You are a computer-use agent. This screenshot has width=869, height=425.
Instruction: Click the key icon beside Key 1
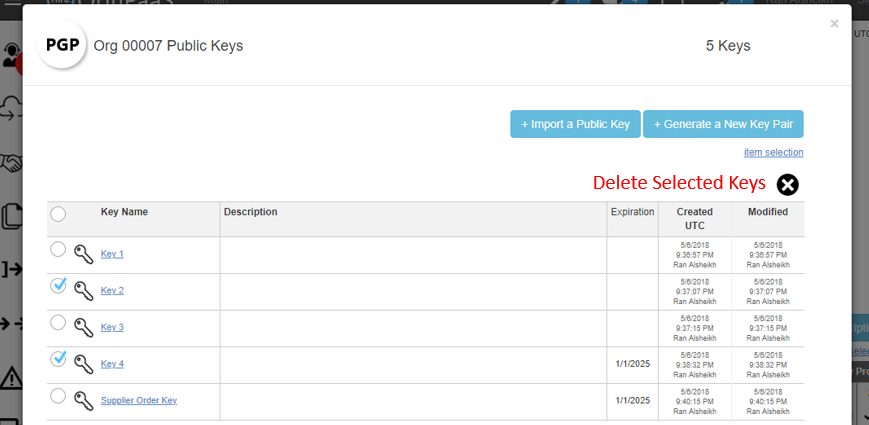[83, 254]
